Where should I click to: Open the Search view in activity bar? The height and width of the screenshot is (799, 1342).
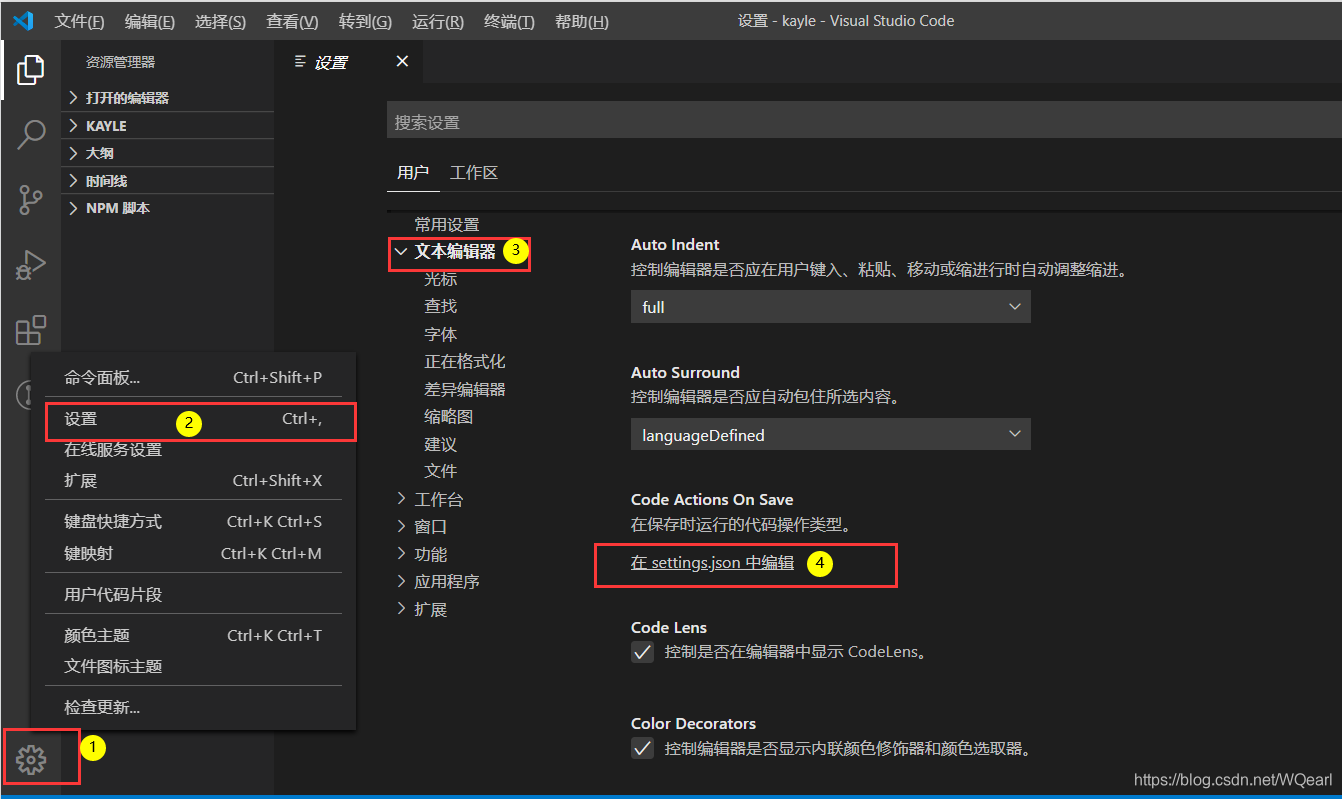[31, 134]
